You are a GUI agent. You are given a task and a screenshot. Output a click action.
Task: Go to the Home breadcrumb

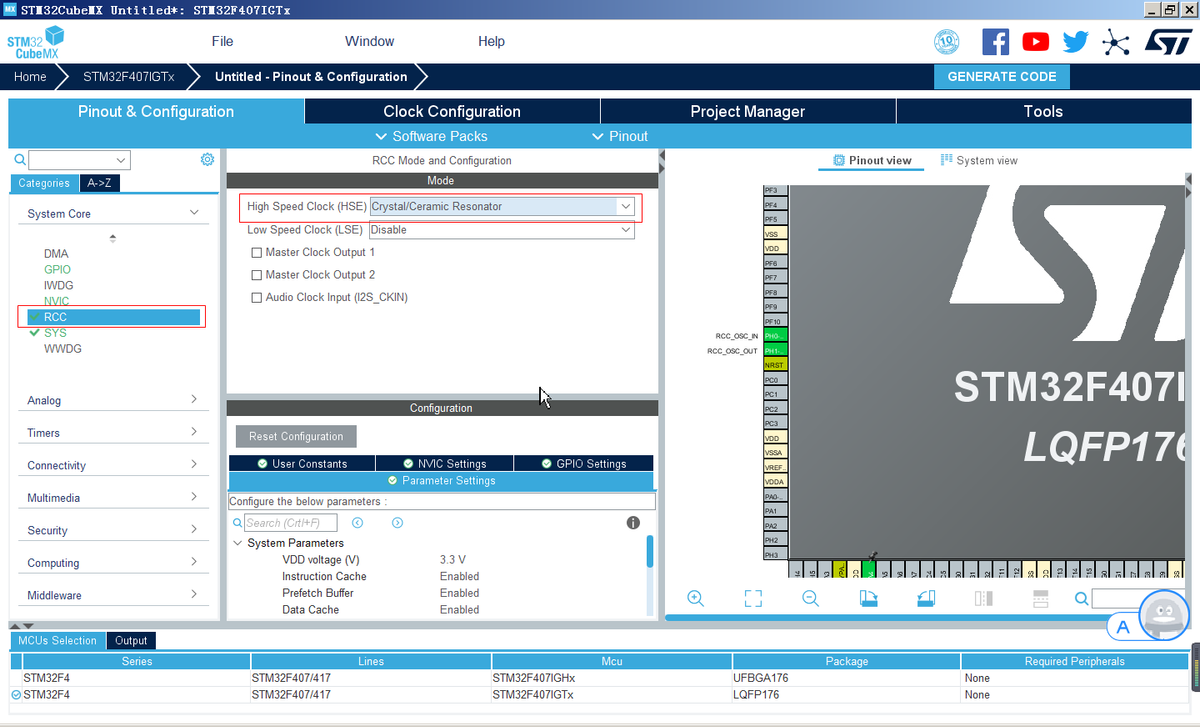pos(30,77)
